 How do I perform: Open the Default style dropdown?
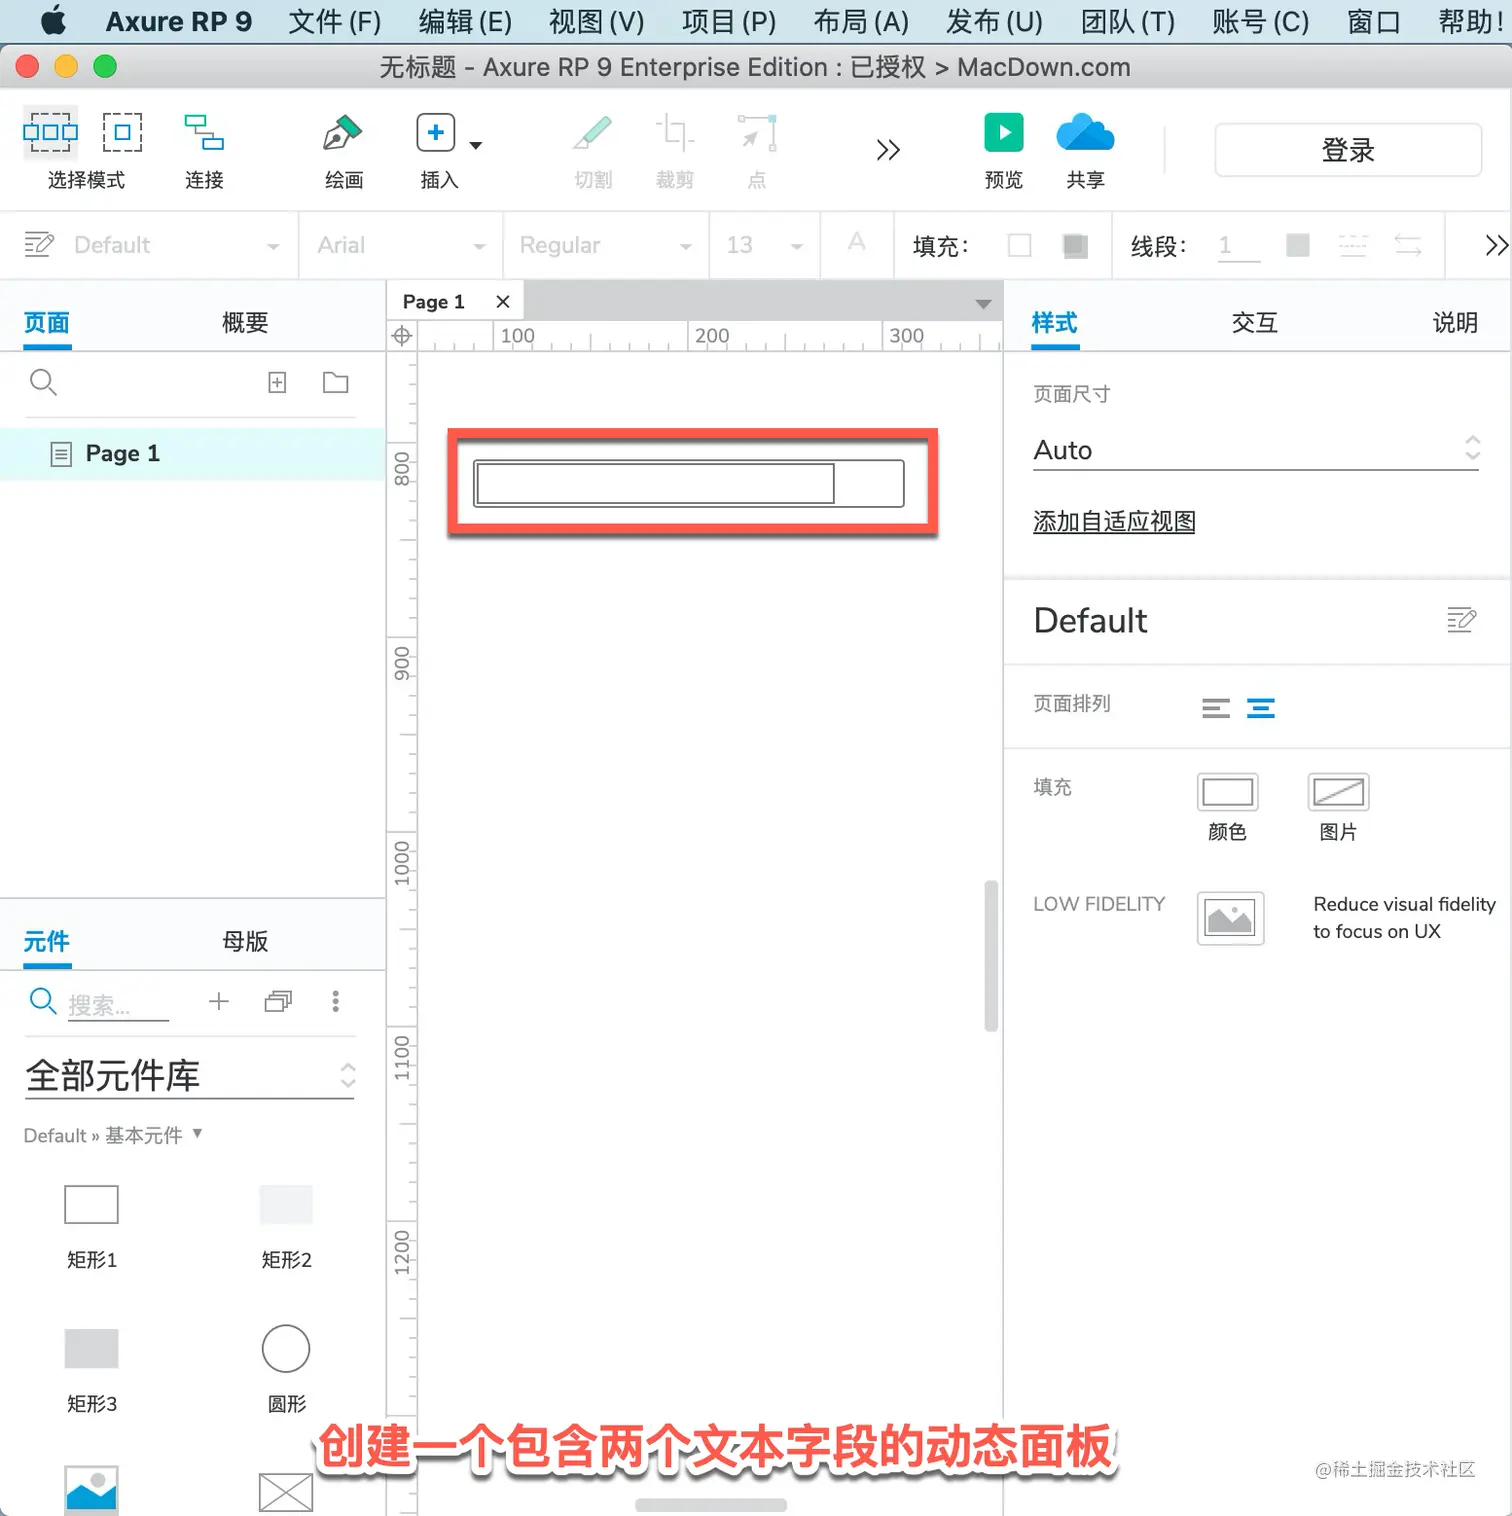[x=273, y=246]
